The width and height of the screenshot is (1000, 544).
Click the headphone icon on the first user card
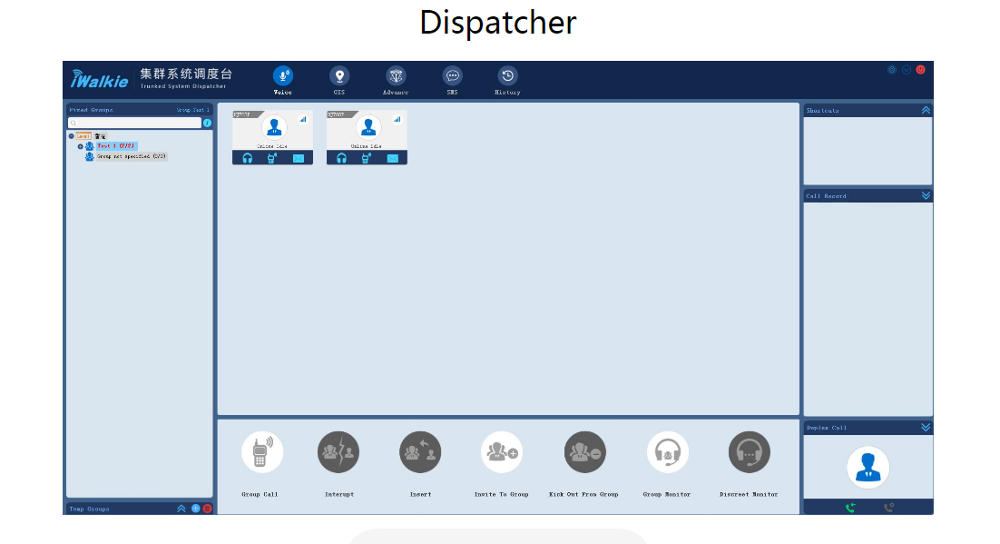(x=247, y=158)
